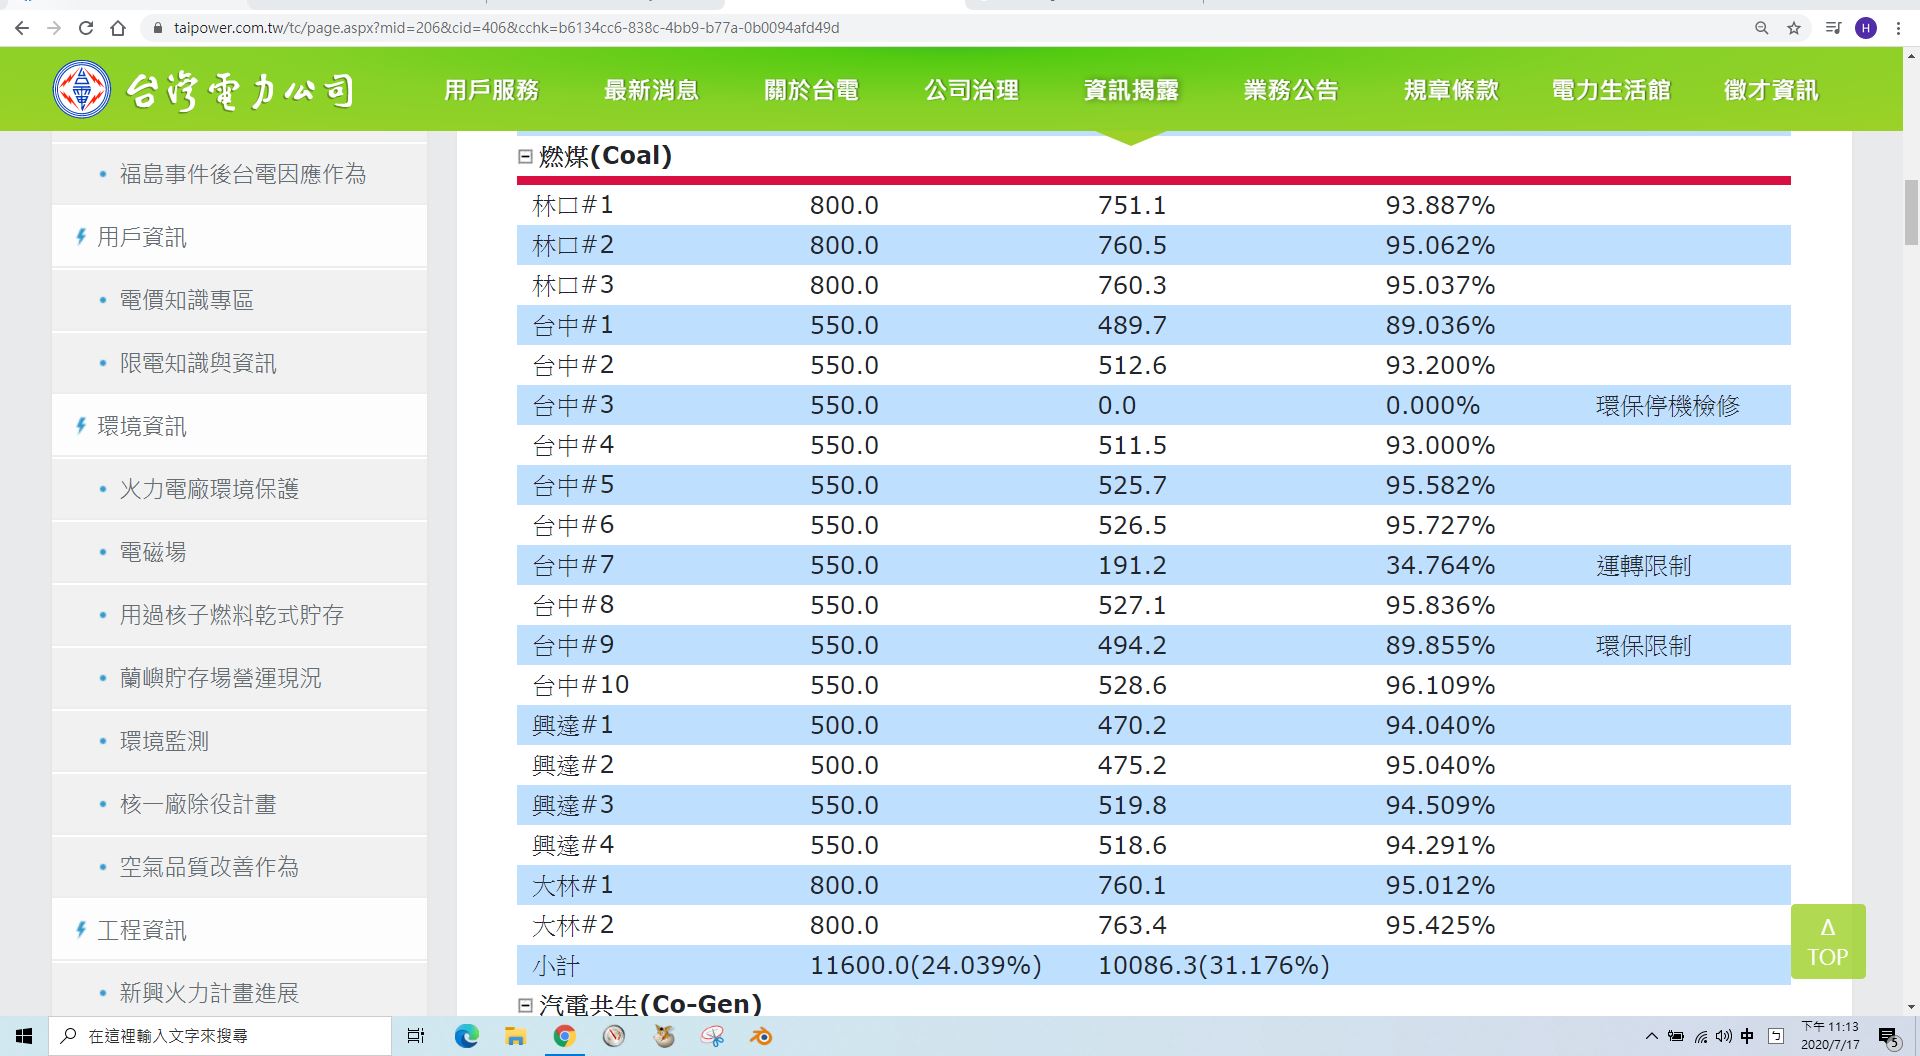The image size is (1920, 1056).
Task: Open 新興火力計畫進展 sidebar link
Action: click(209, 993)
